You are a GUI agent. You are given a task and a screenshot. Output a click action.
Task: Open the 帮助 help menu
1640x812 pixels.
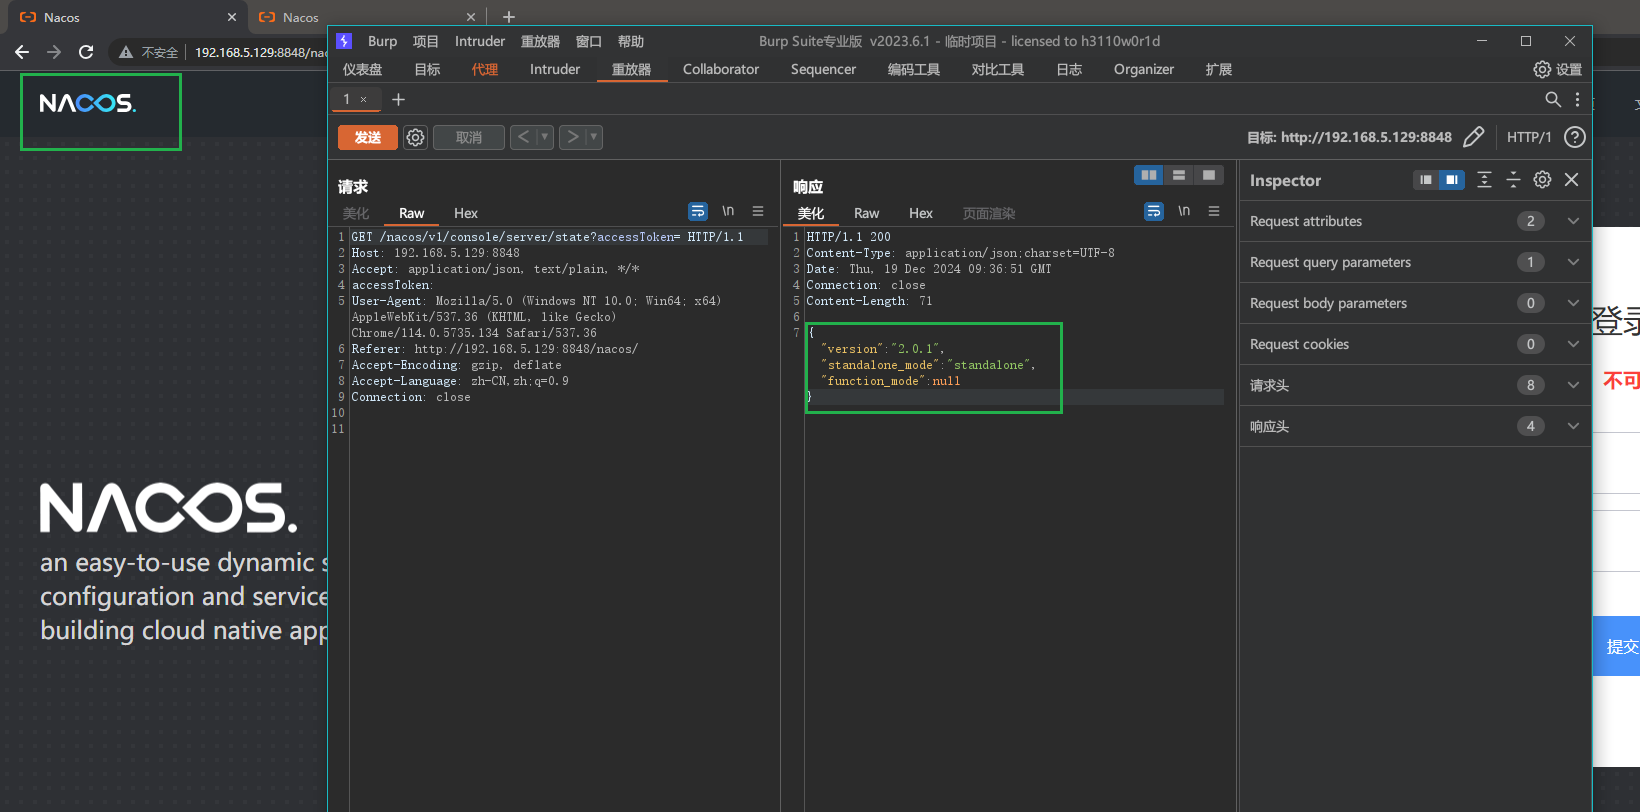[631, 41]
